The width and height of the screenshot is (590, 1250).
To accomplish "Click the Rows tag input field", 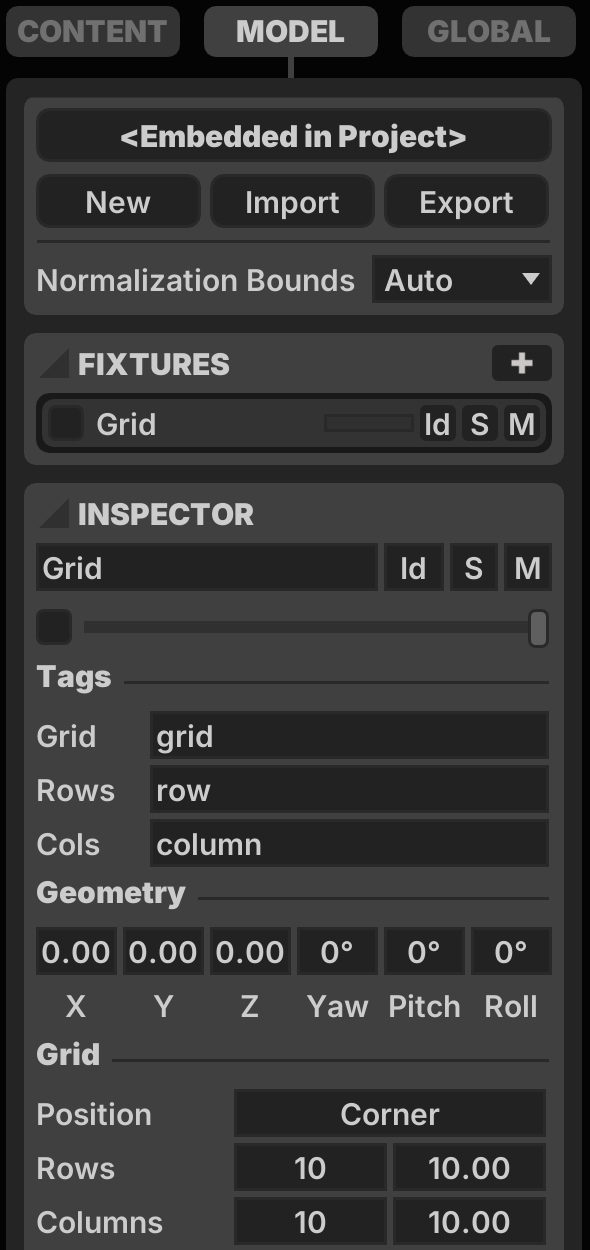I will tap(349, 790).
